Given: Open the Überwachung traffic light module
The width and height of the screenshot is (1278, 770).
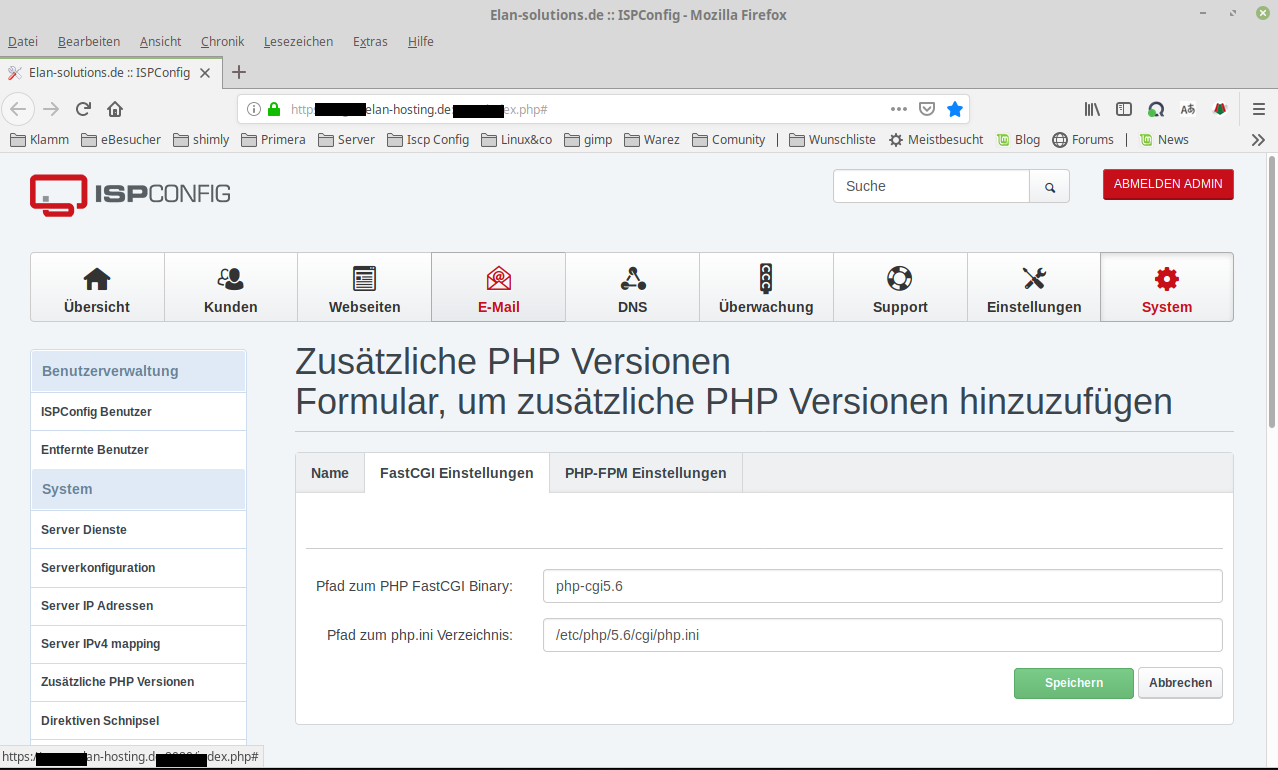Looking at the screenshot, I should point(766,287).
